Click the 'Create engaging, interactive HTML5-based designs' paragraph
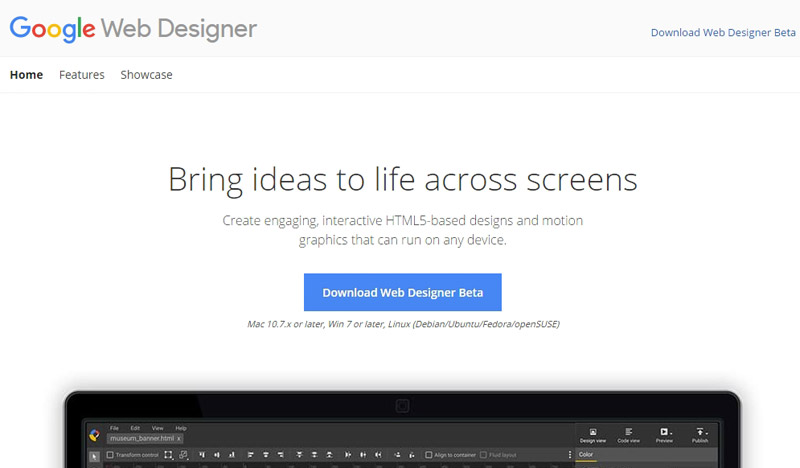This screenshot has width=800, height=468. coord(403,230)
